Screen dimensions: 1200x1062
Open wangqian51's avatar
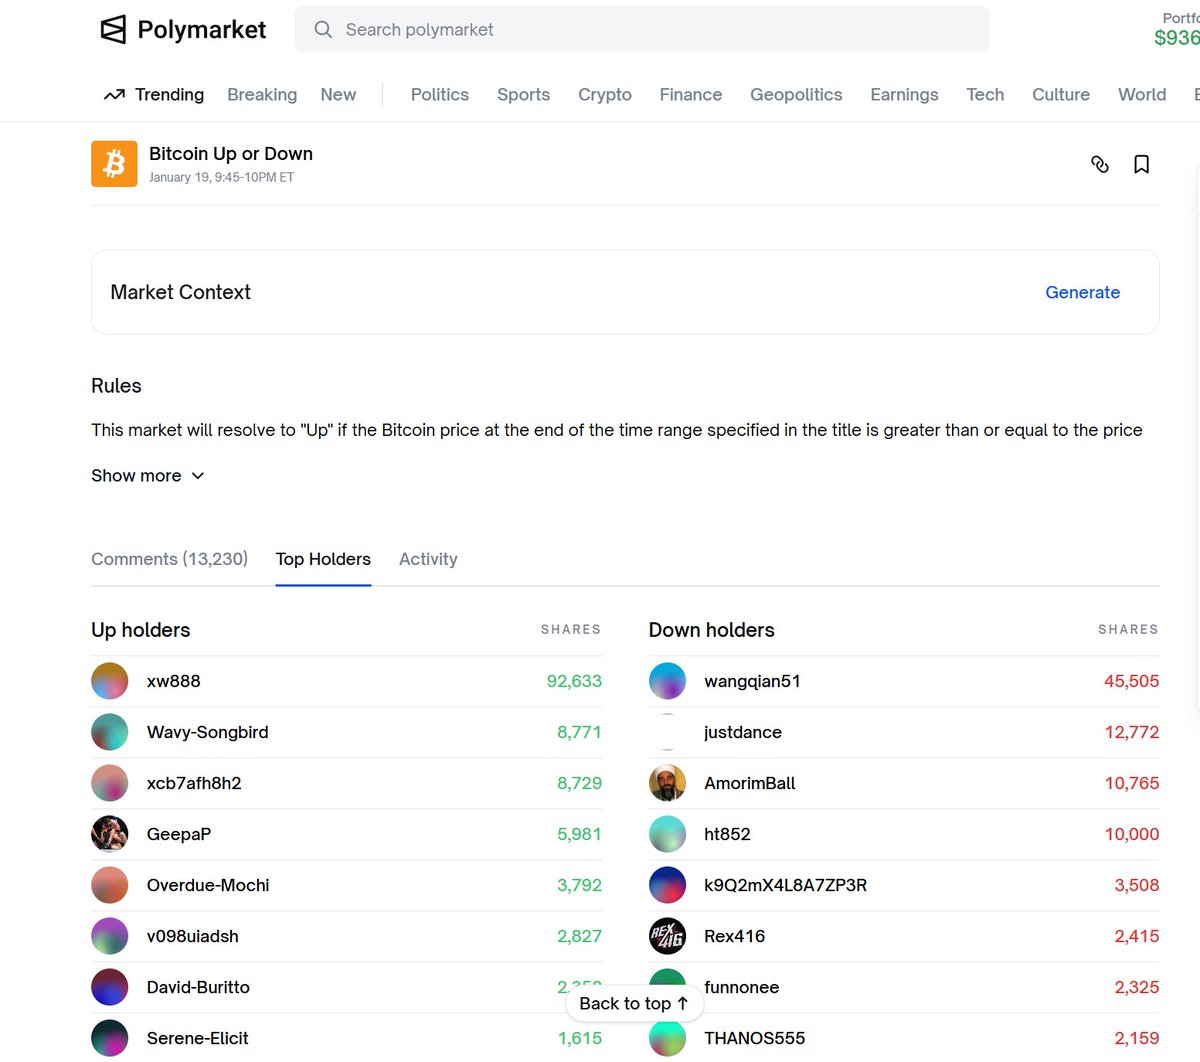pos(667,681)
